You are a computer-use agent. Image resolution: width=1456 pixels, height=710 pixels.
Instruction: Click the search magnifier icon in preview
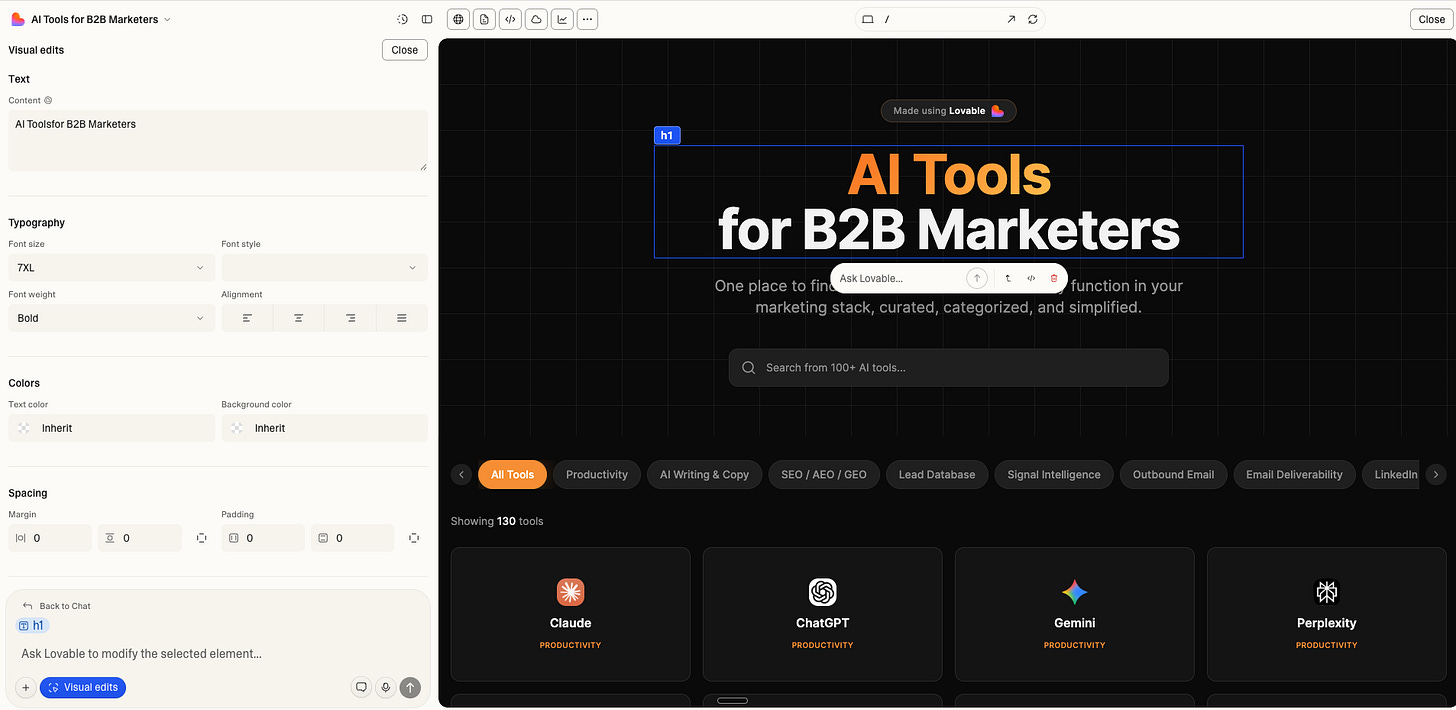pyautogui.click(x=749, y=367)
